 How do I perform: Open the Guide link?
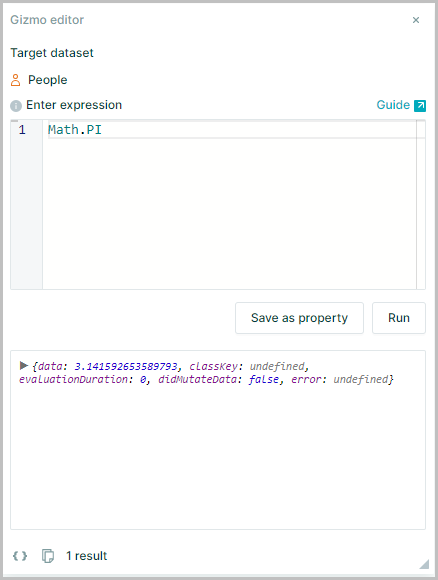click(x=393, y=105)
